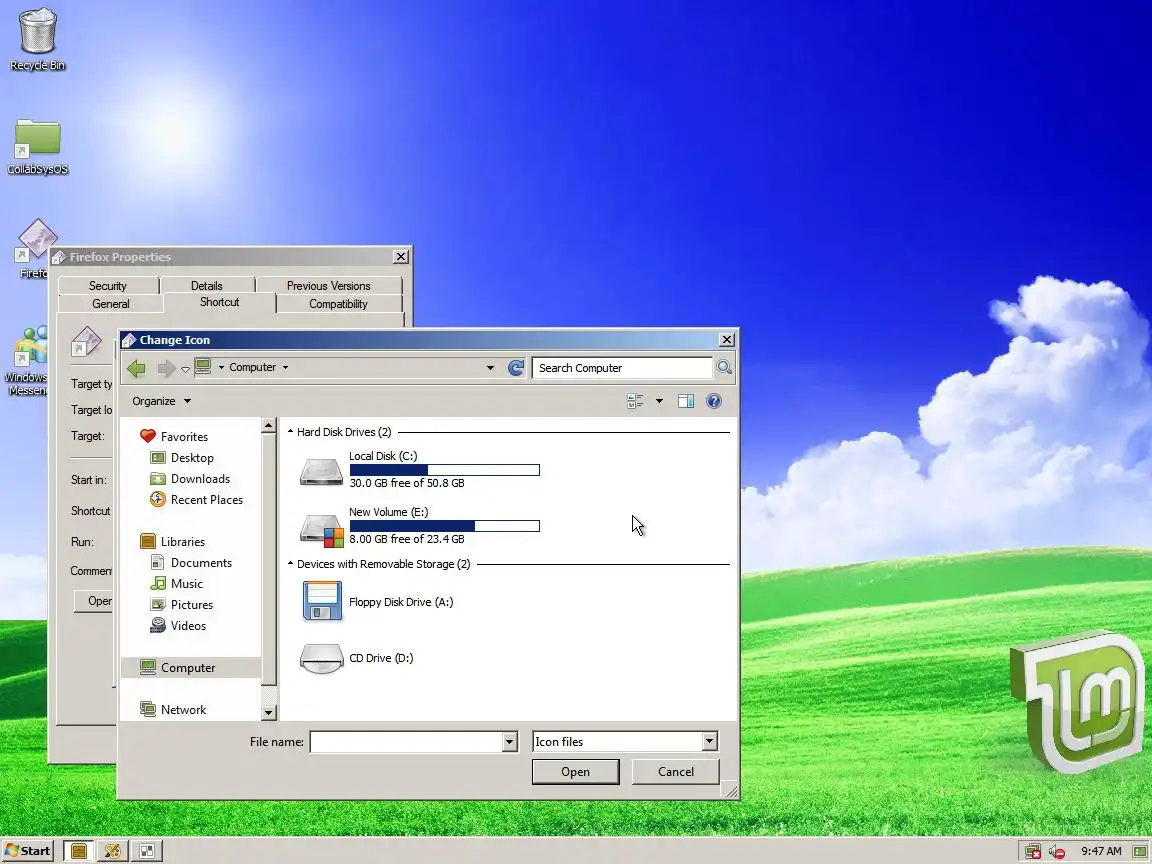1152x864 pixels.
Task: Open the dropdown arrow after Computer breadcrumb
Action: (286, 367)
